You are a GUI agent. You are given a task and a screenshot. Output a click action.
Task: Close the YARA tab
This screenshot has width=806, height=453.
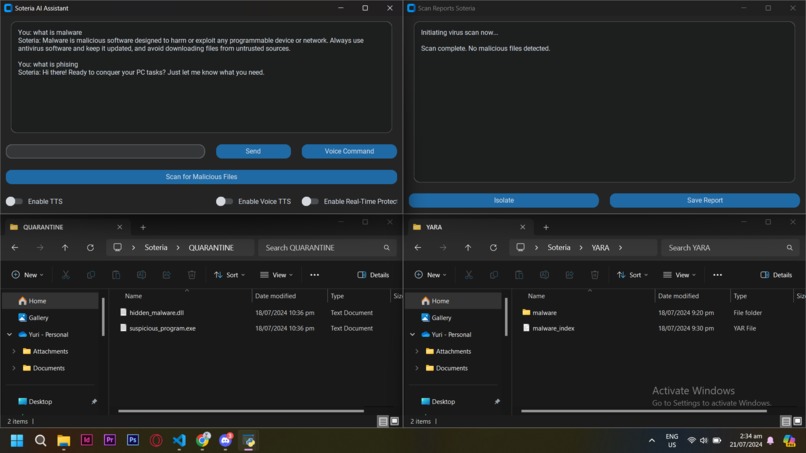523,227
